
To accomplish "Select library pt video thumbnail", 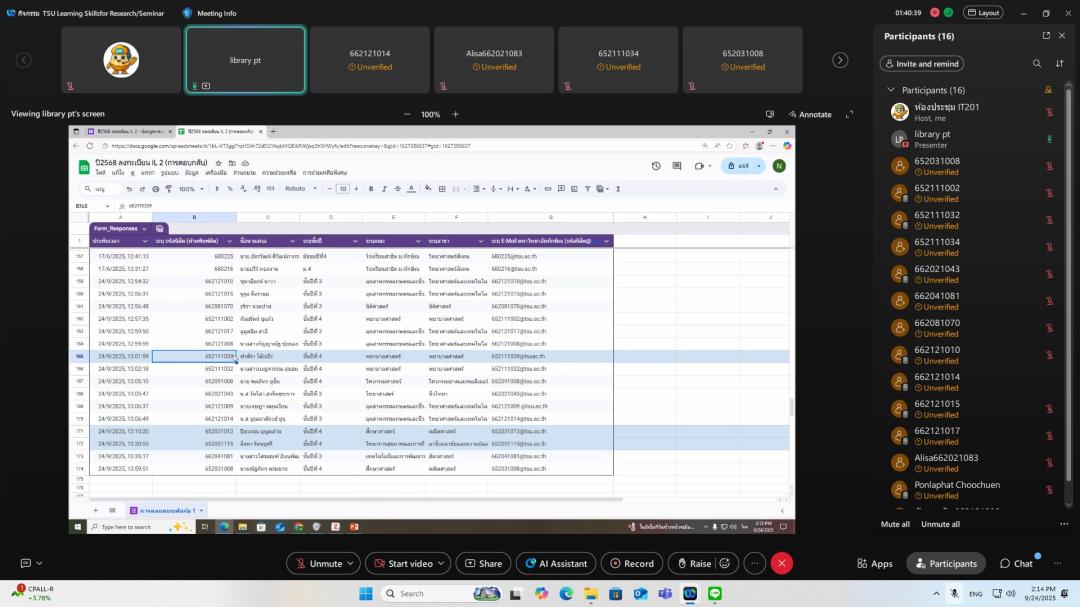I will [245, 60].
